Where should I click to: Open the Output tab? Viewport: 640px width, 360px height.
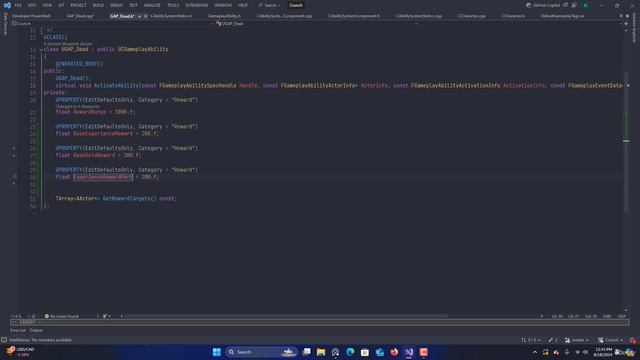point(36,330)
